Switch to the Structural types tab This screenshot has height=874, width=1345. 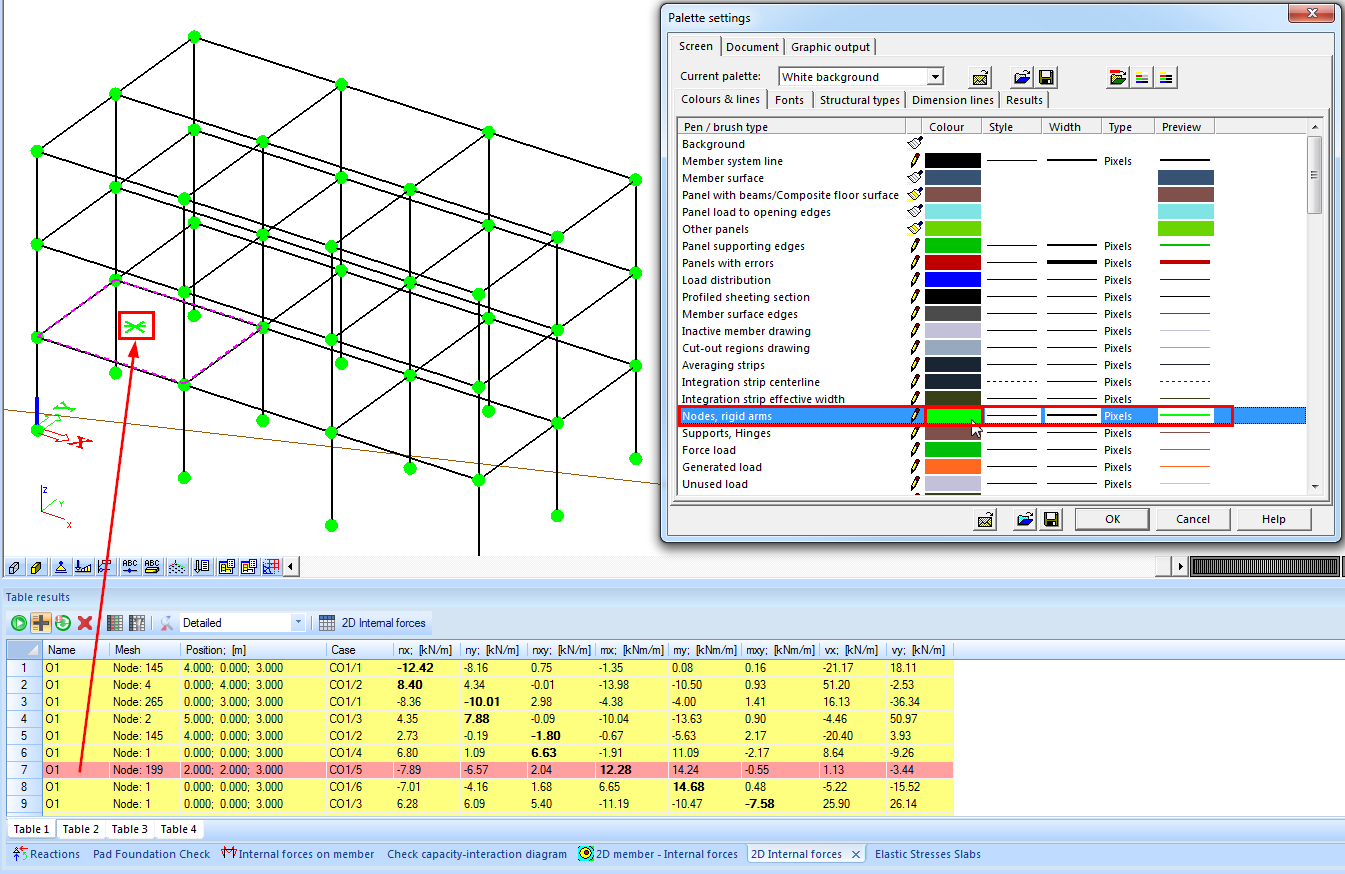point(859,100)
